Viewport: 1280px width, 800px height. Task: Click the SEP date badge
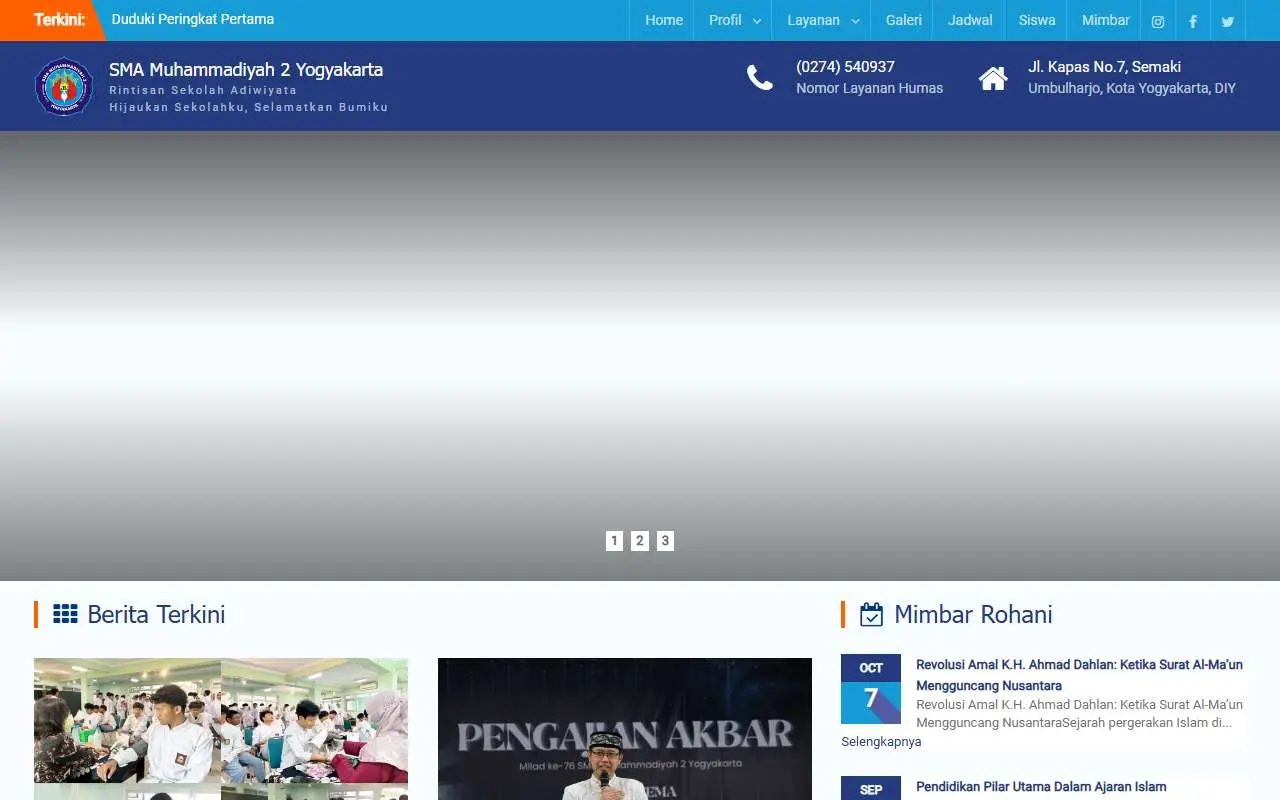[871, 788]
